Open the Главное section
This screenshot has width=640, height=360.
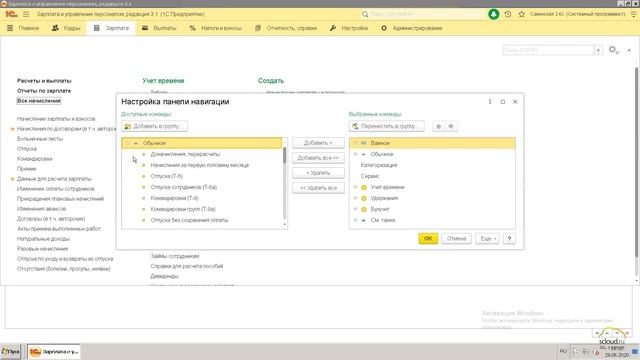tap(23, 28)
